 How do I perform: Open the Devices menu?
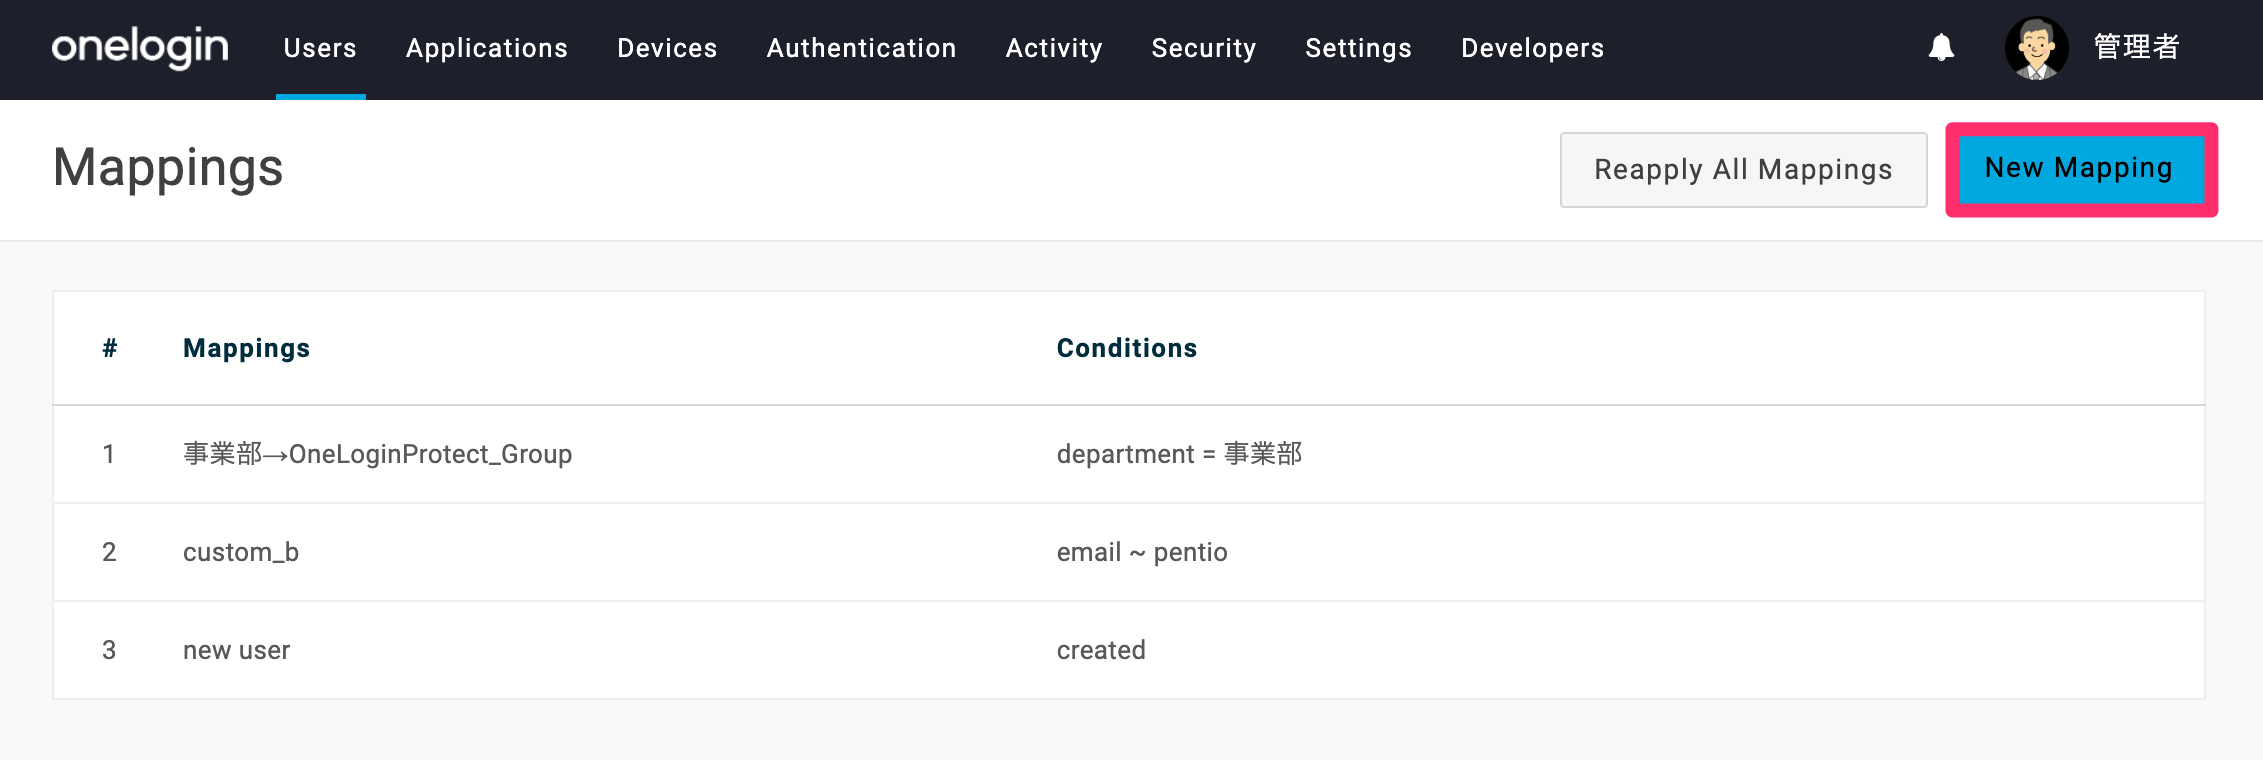[667, 48]
